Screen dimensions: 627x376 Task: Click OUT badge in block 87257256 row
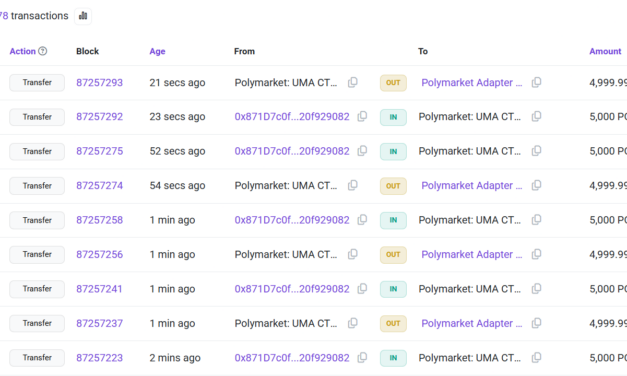click(393, 255)
